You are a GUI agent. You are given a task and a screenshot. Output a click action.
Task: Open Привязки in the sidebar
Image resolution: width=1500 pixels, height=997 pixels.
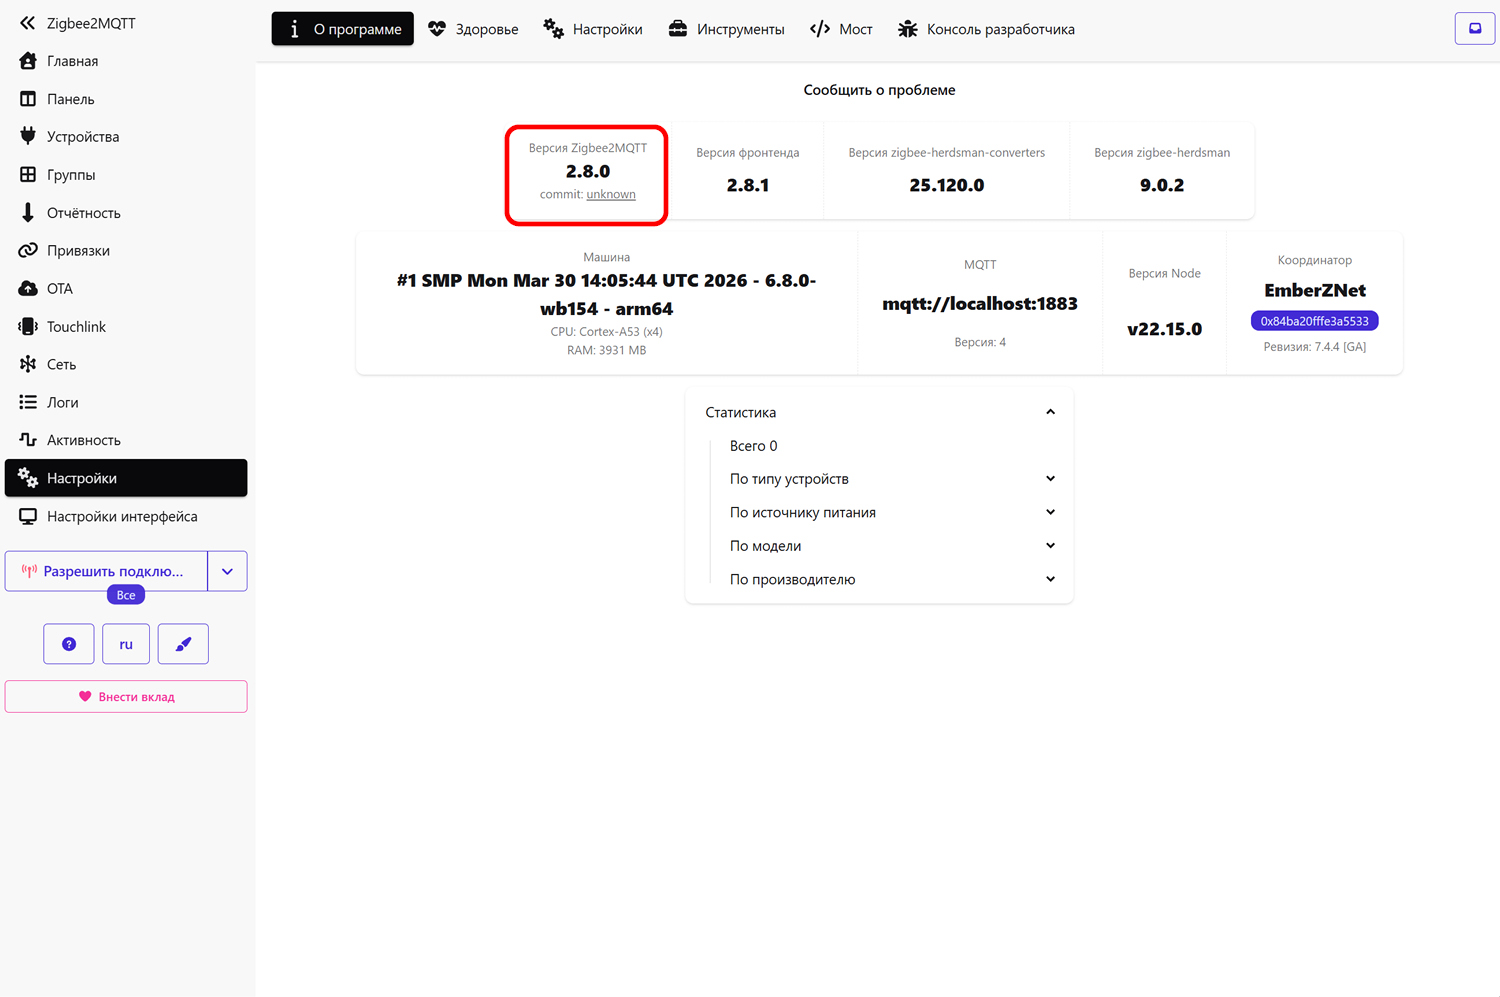pyautogui.click(x=126, y=251)
